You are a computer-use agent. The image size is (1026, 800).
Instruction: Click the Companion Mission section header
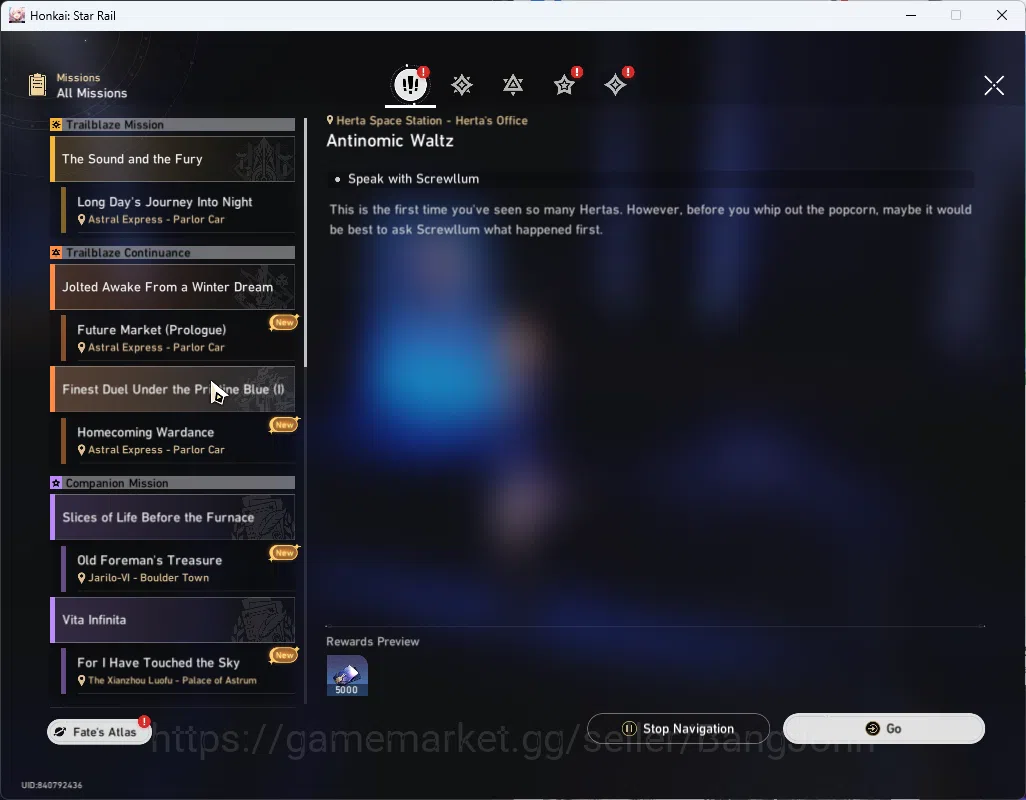pyautogui.click(x=173, y=483)
